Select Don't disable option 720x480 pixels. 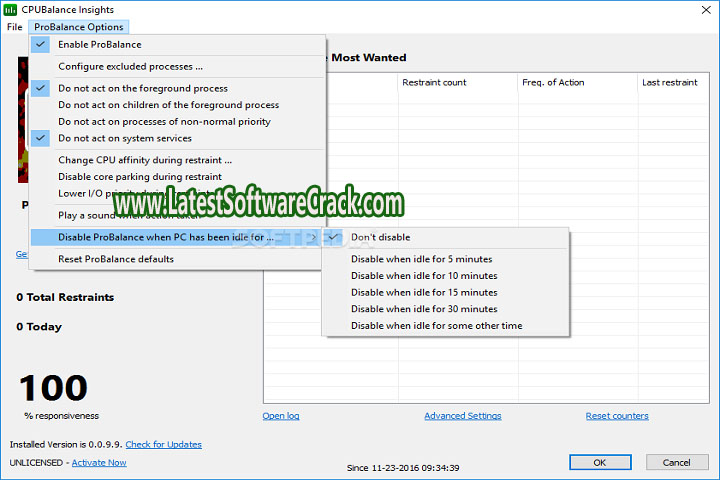point(380,237)
